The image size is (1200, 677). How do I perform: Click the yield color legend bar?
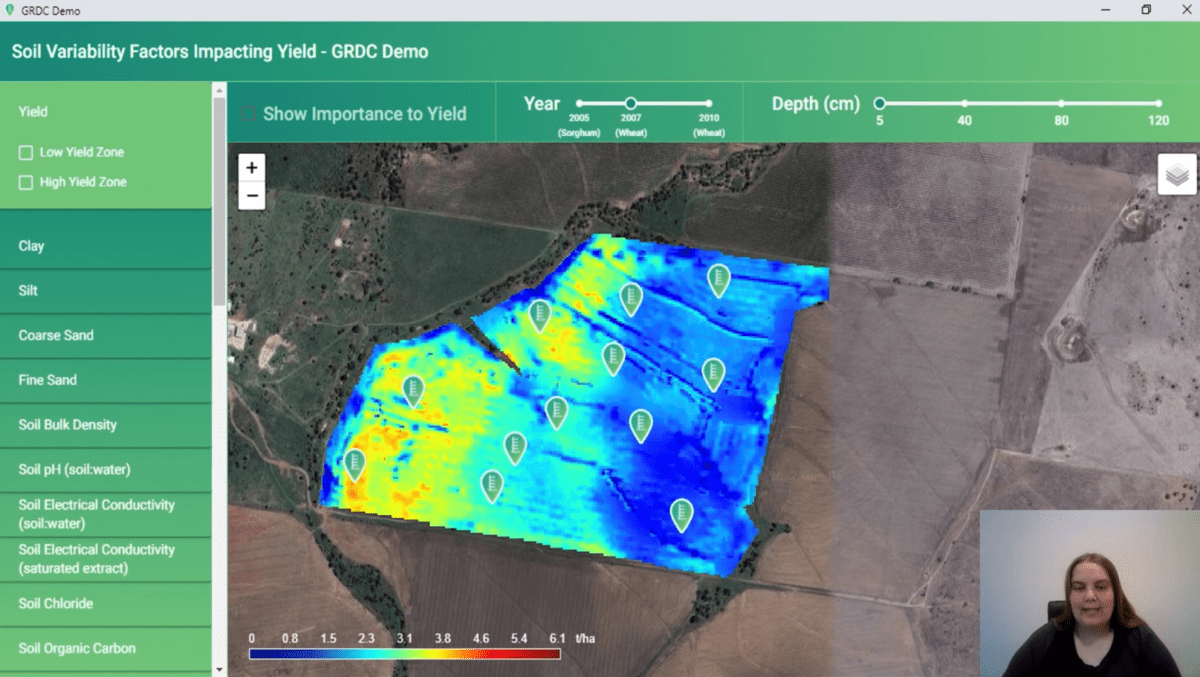tap(404, 654)
